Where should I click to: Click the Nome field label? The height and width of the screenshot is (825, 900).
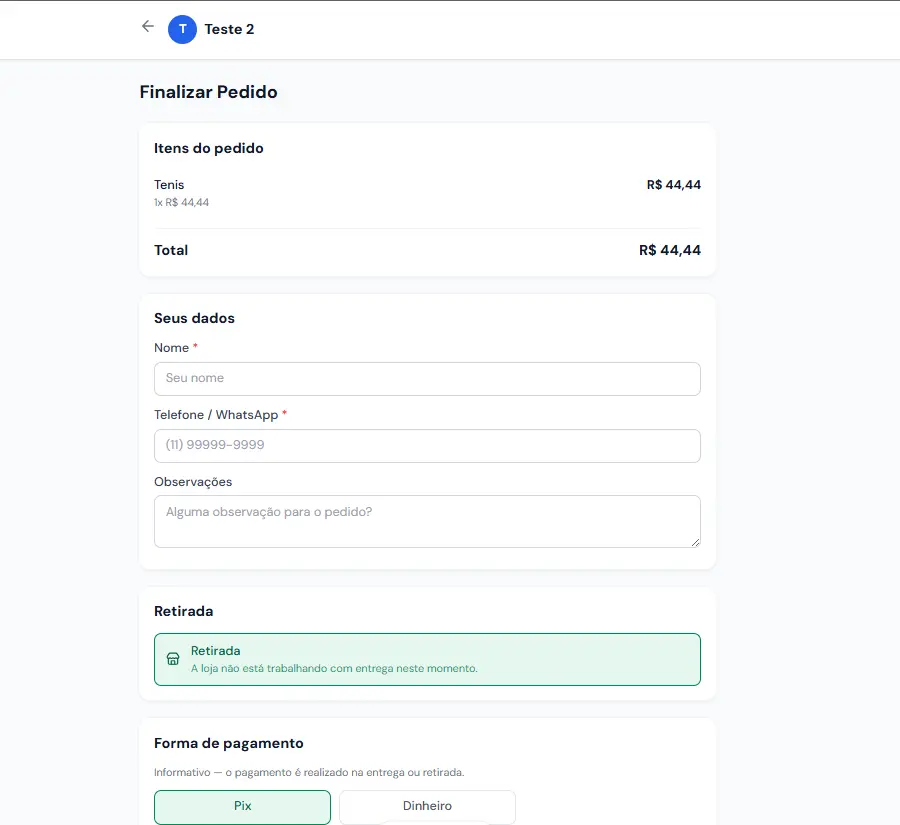171,348
